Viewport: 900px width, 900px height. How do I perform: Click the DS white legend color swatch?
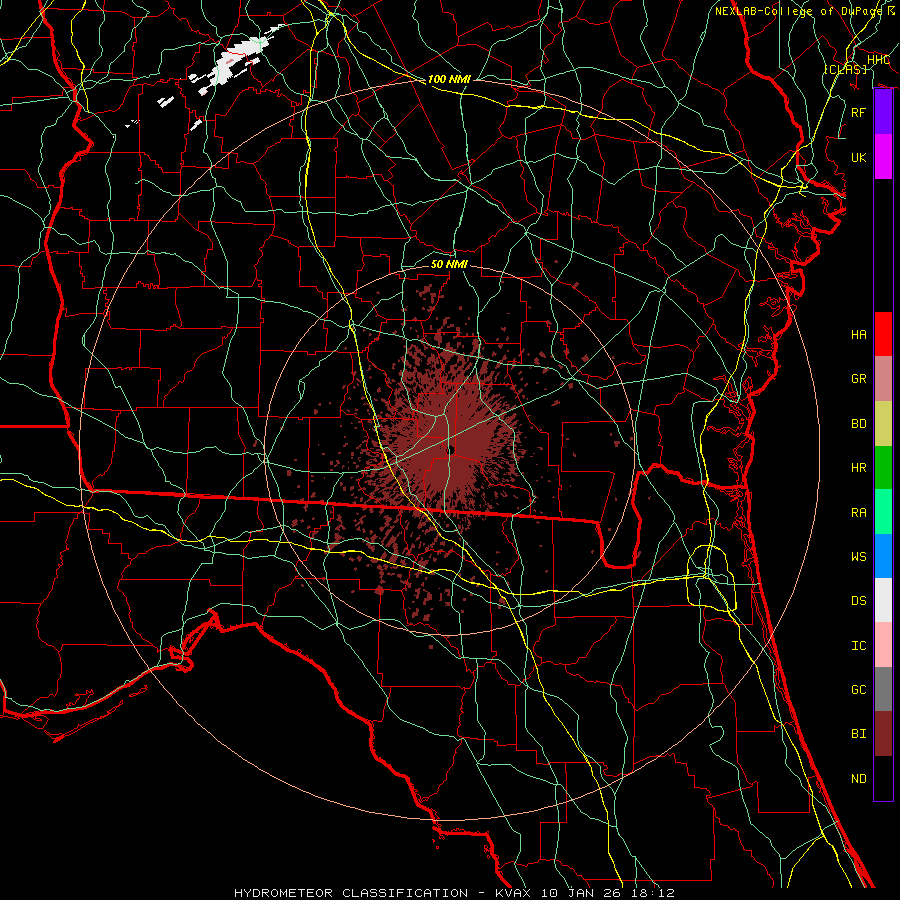pos(883,600)
